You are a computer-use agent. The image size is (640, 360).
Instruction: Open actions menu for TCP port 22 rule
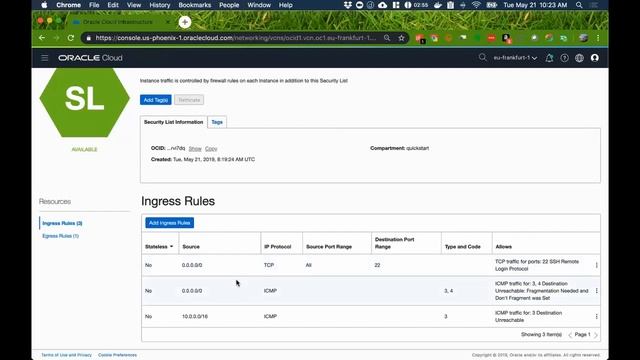[x=596, y=265]
